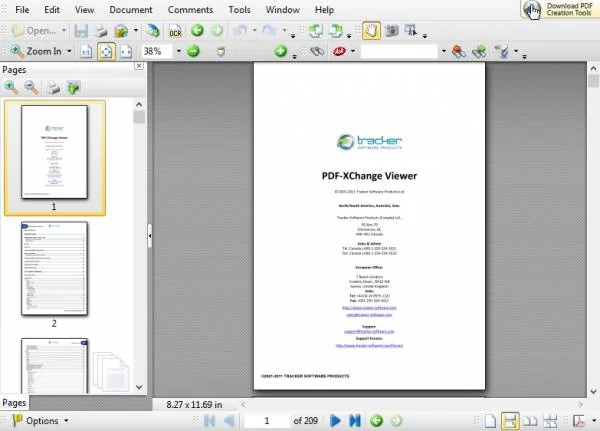Open the Options button in status bar
This screenshot has width=600, height=431.
40,420
